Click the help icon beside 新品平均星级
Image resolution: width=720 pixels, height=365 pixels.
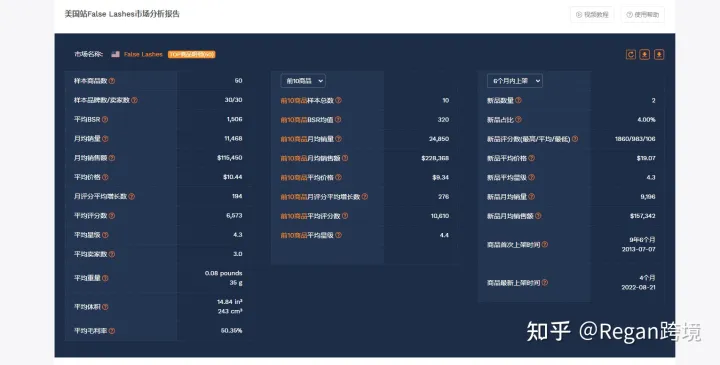point(532,177)
